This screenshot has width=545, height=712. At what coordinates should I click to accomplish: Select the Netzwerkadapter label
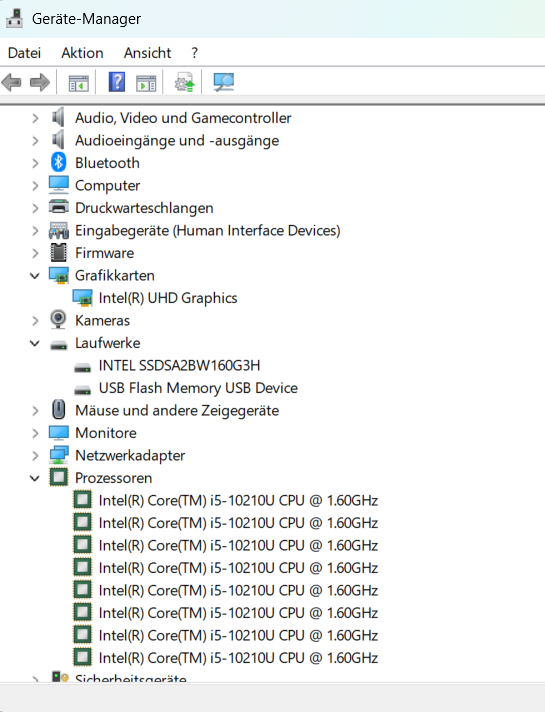click(130, 455)
